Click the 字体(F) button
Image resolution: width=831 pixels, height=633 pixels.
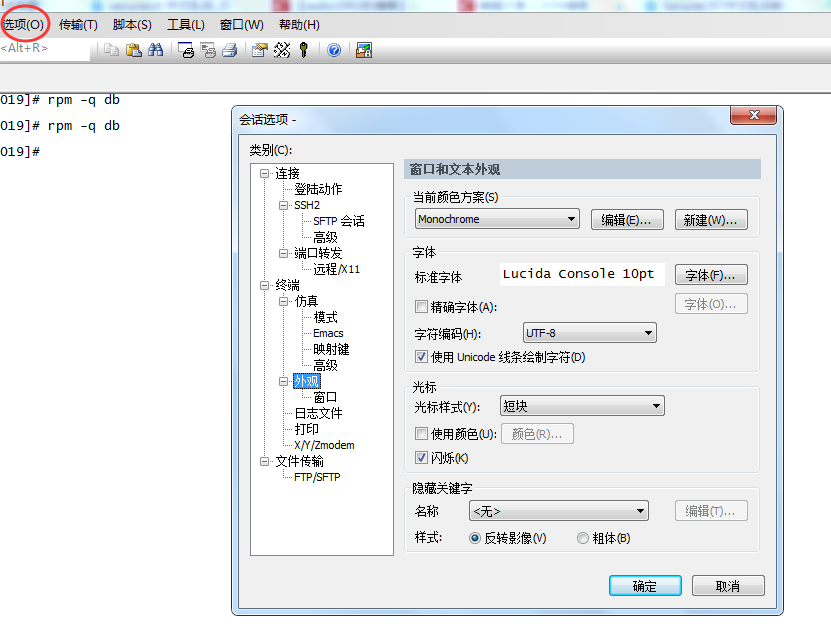[710, 274]
